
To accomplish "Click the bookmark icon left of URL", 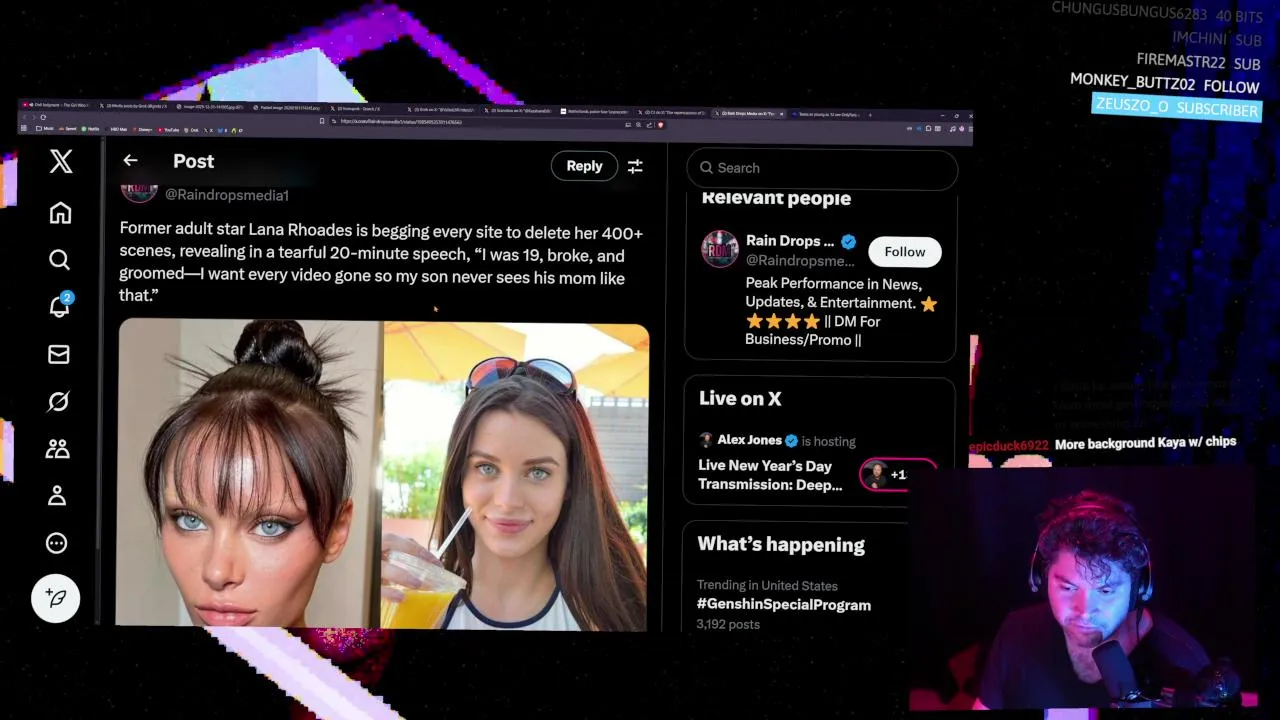I will [x=322, y=121].
